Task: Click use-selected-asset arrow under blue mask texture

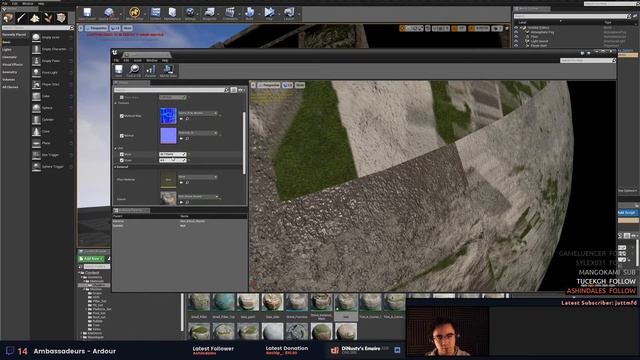Action: 181,119
